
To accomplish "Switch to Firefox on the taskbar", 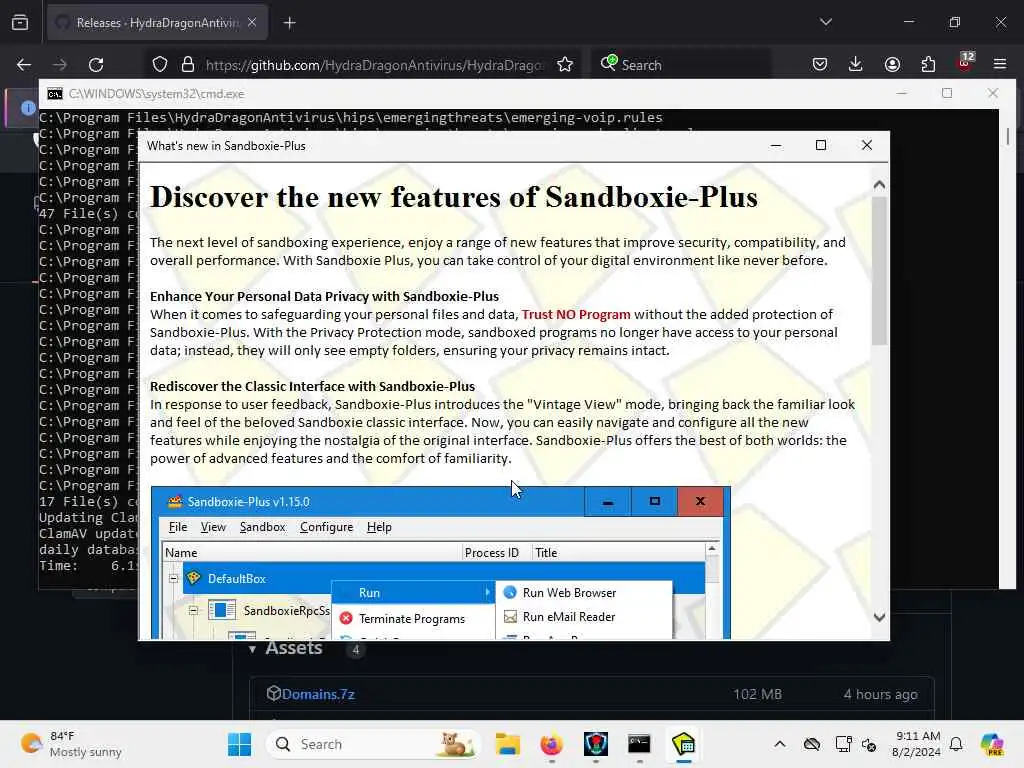I will 551,744.
